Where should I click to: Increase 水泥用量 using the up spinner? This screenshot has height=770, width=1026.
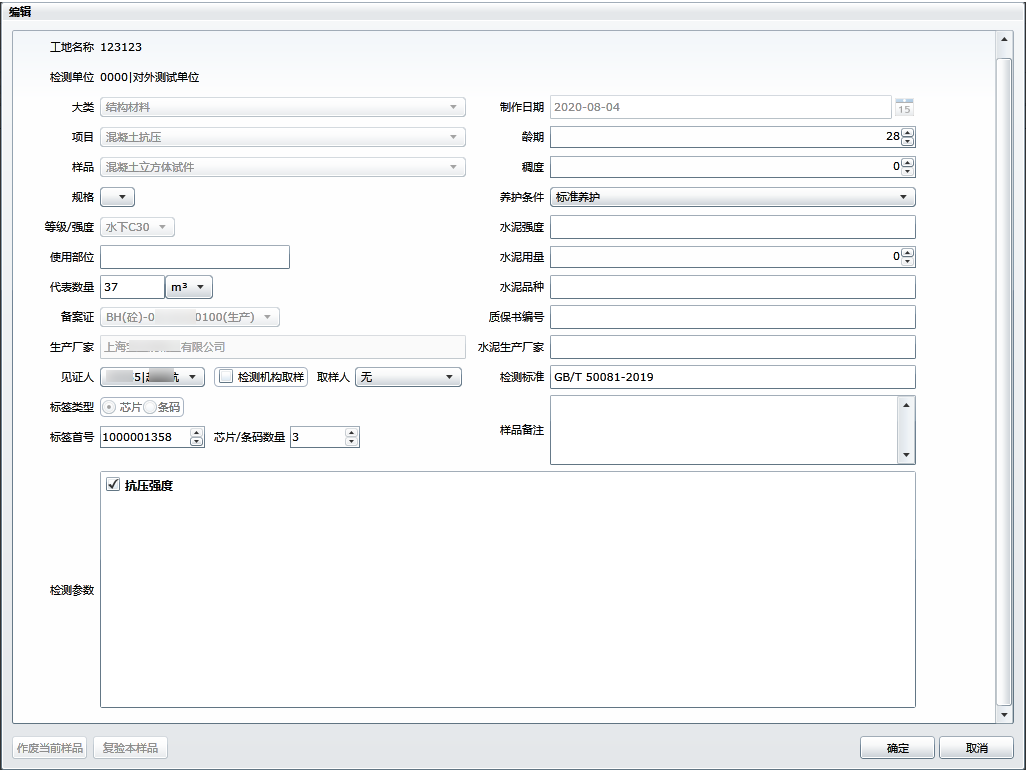(x=907, y=252)
